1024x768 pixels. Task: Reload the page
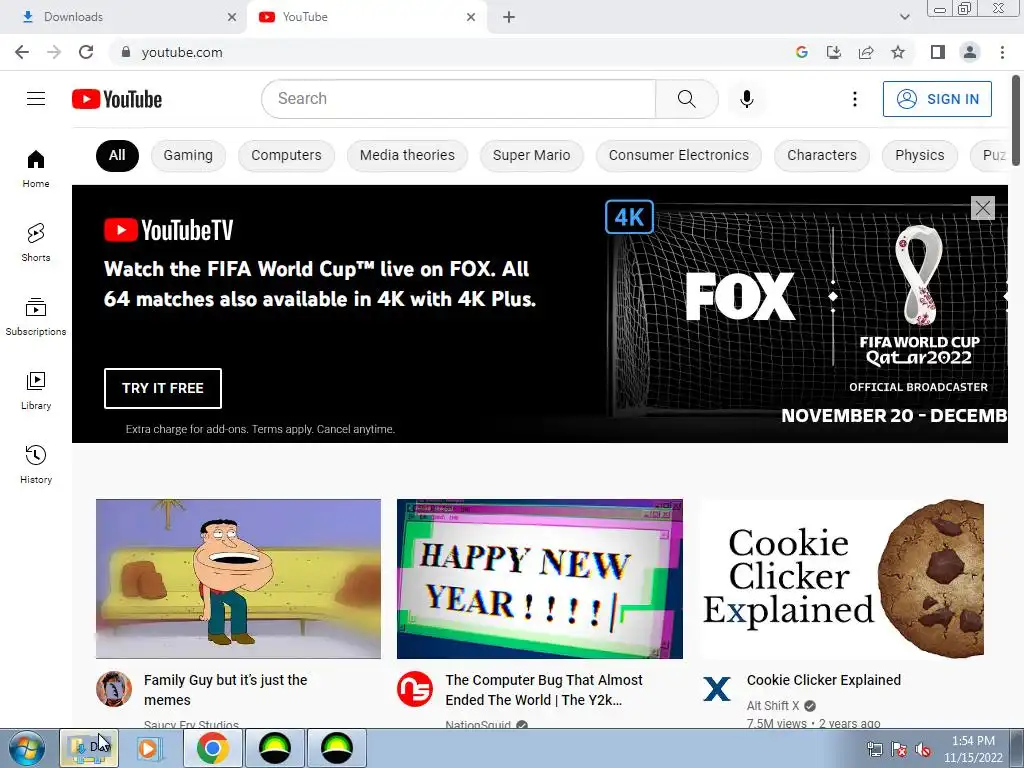(86, 52)
